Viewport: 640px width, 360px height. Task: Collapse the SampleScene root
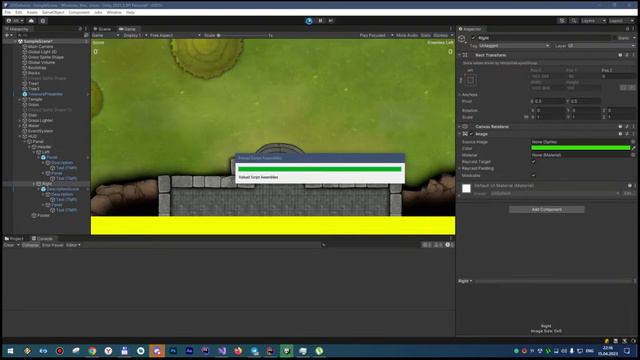pos(15,41)
